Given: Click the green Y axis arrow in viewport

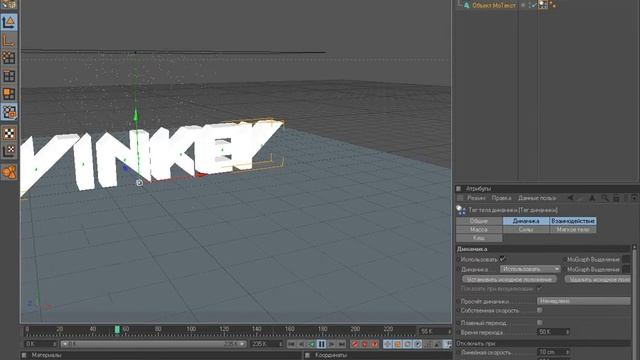Looking at the screenshot, I should tap(136, 114).
